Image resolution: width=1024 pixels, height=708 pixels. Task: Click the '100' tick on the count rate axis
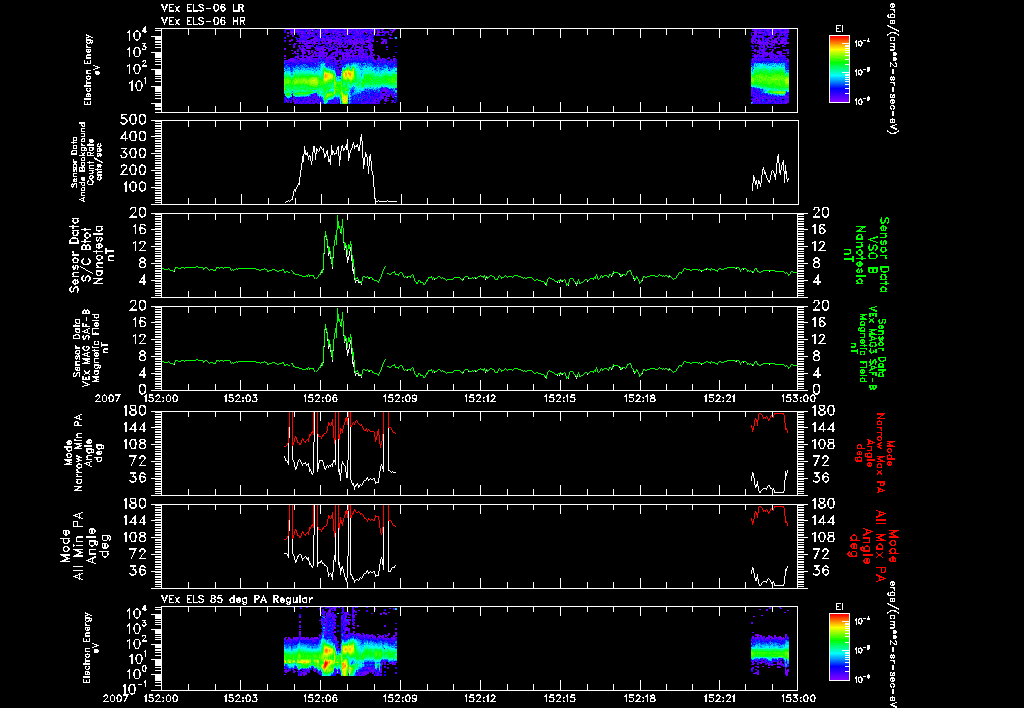pos(135,187)
